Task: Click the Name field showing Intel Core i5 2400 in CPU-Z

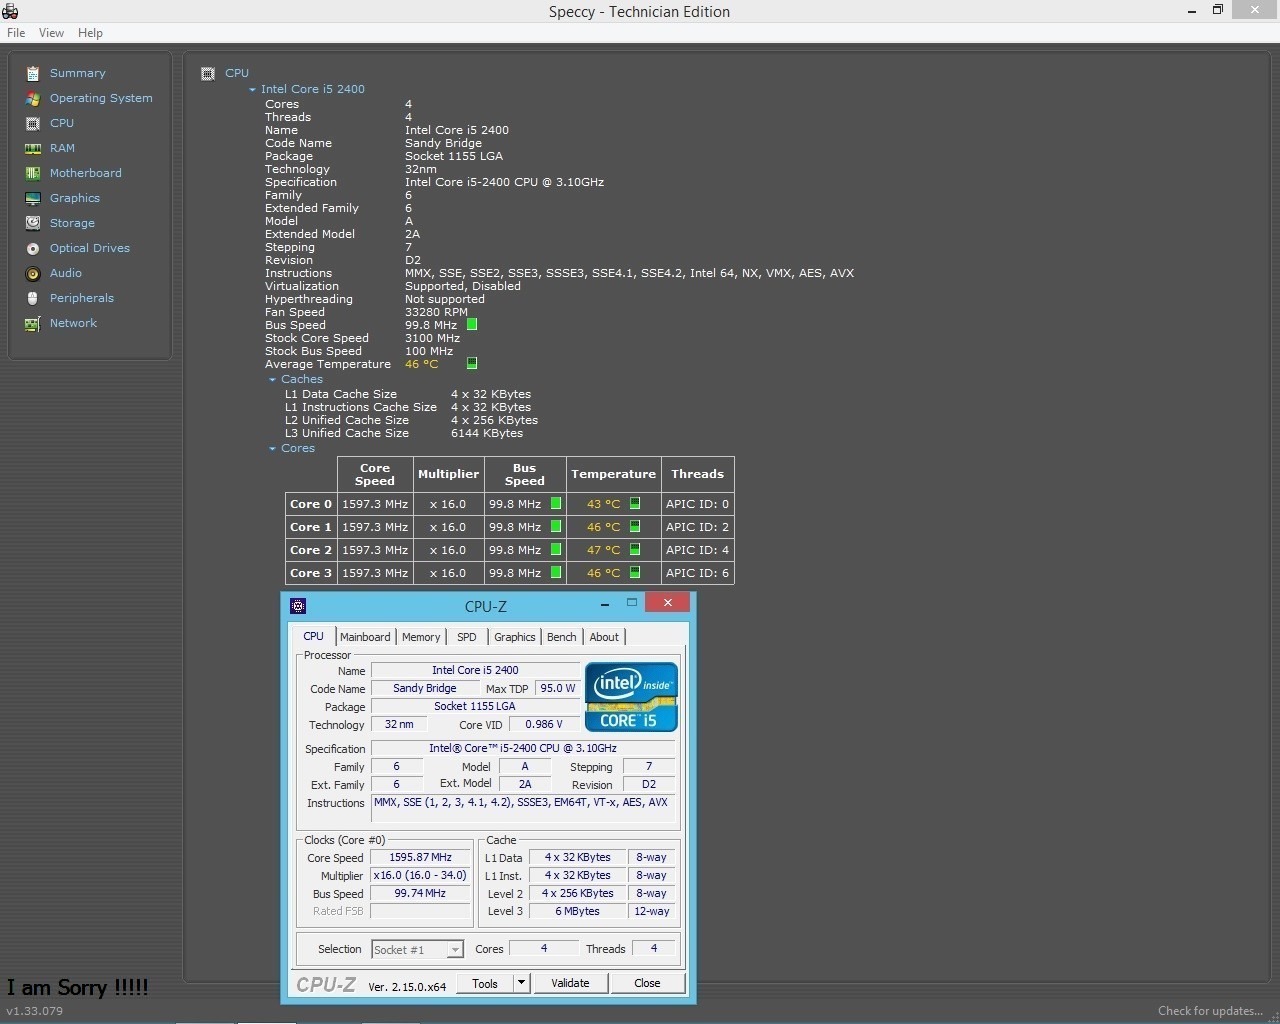Action: pos(475,670)
